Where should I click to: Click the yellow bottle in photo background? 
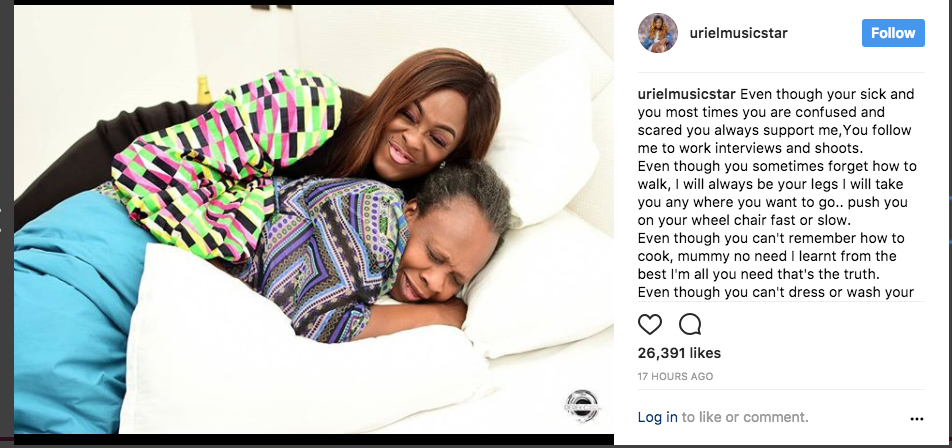coord(205,90)
